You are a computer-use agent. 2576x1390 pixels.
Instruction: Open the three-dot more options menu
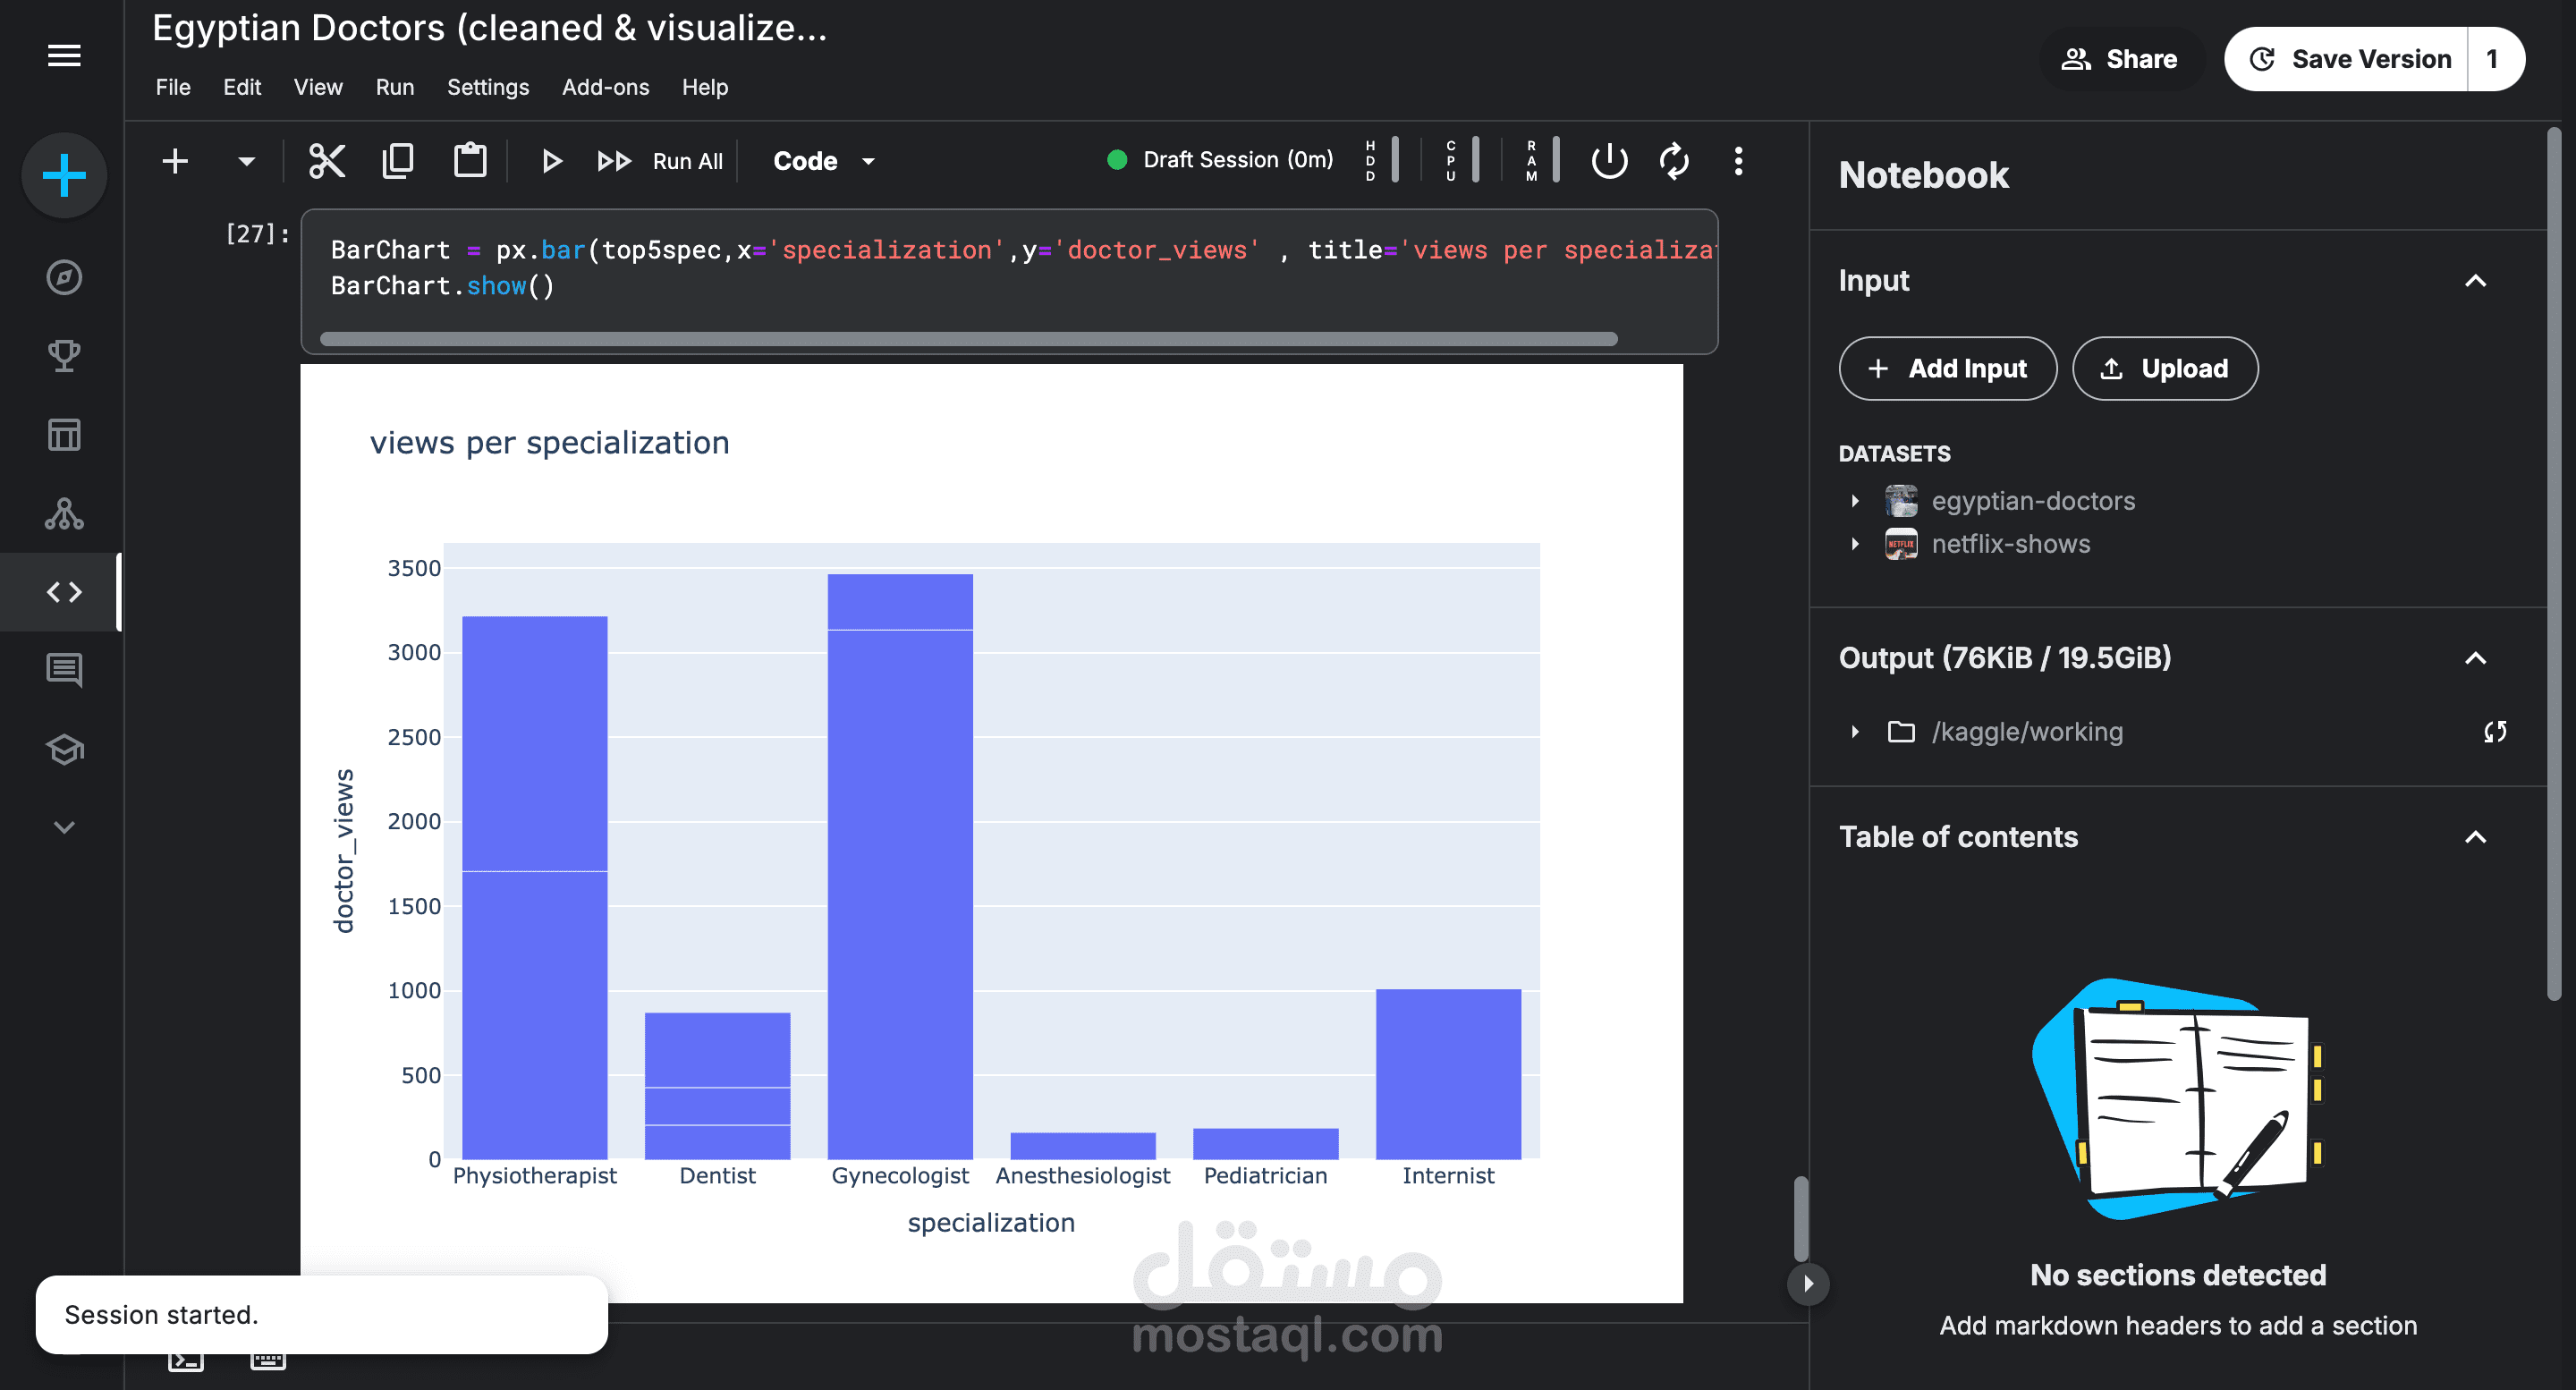click(1738, 161)
